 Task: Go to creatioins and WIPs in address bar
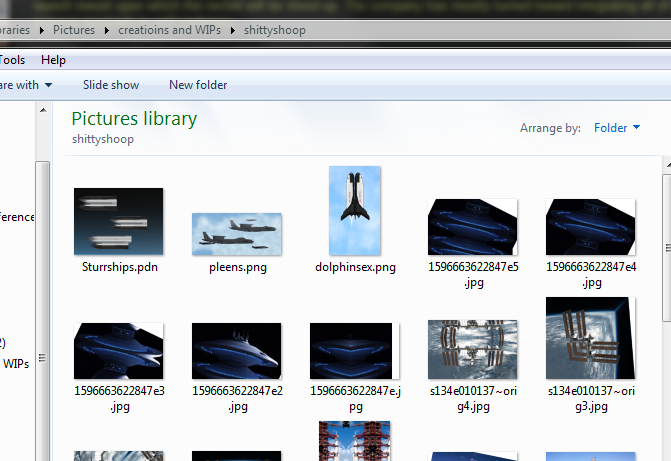(169, 30)
